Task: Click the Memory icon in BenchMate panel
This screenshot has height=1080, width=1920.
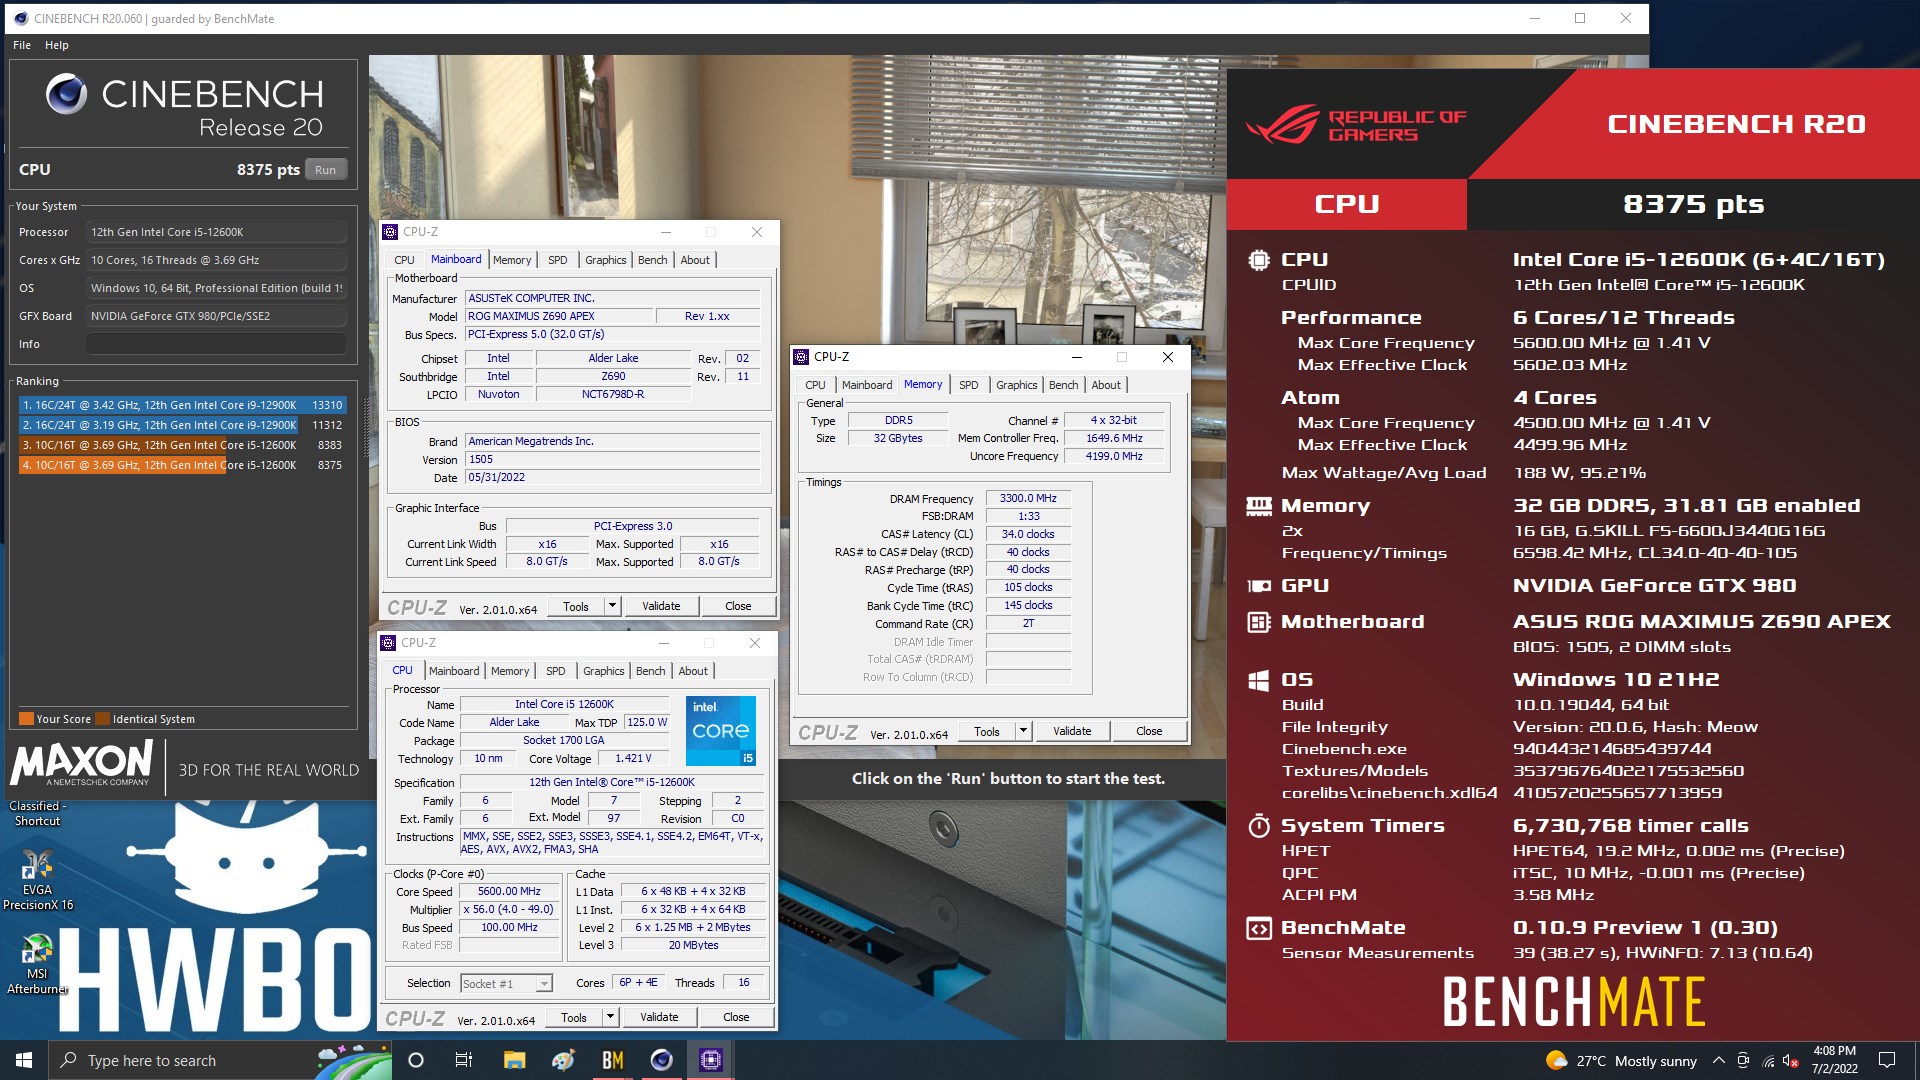Action: tap(1258, 506)
